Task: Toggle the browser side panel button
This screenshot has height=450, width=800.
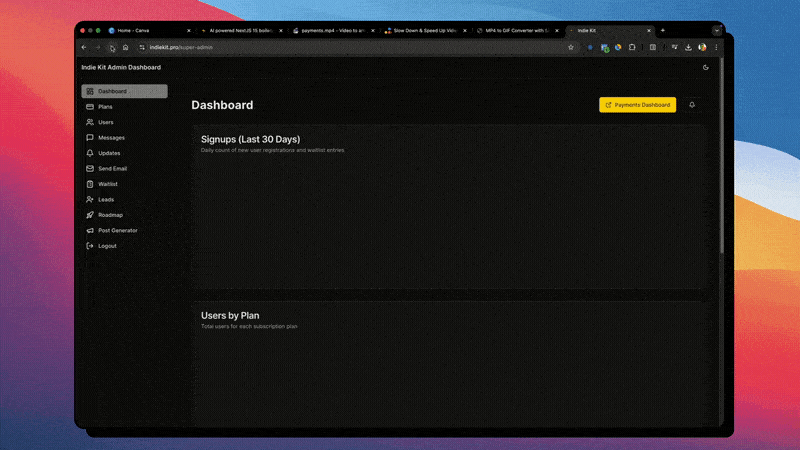Action: click(653, 47)
